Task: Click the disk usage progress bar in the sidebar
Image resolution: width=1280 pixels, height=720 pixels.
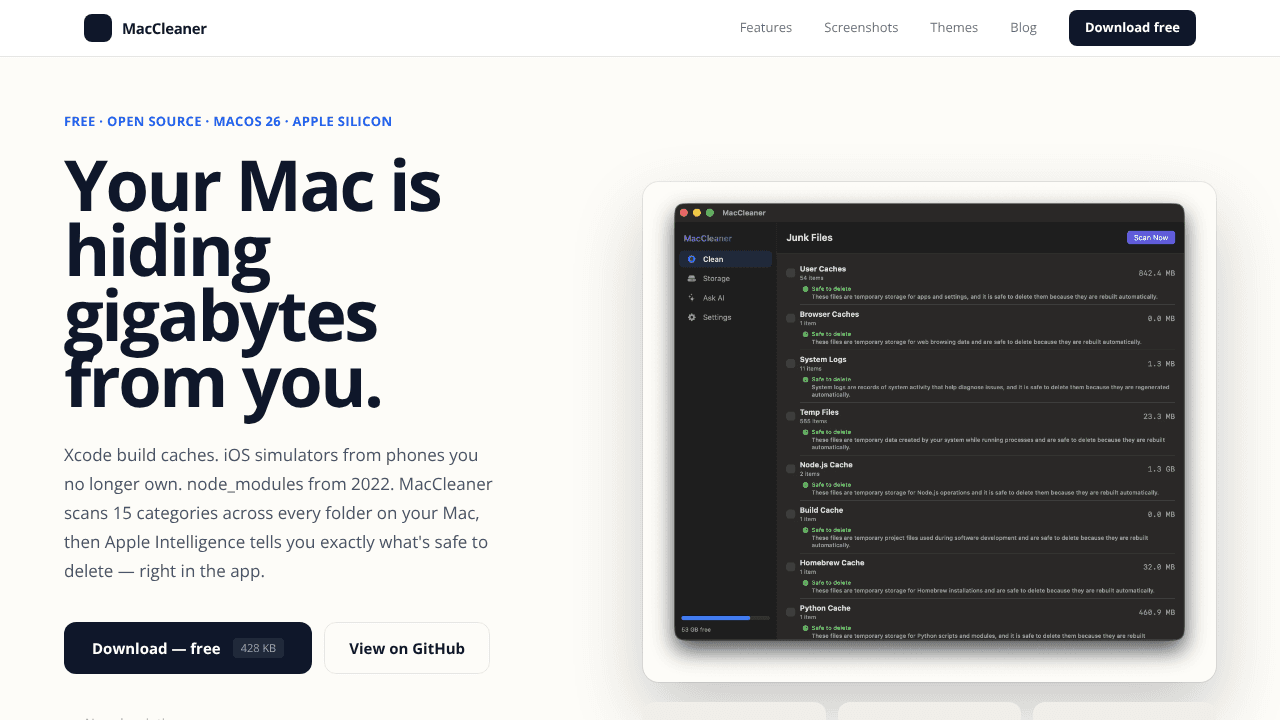Action: click(726, 618)
